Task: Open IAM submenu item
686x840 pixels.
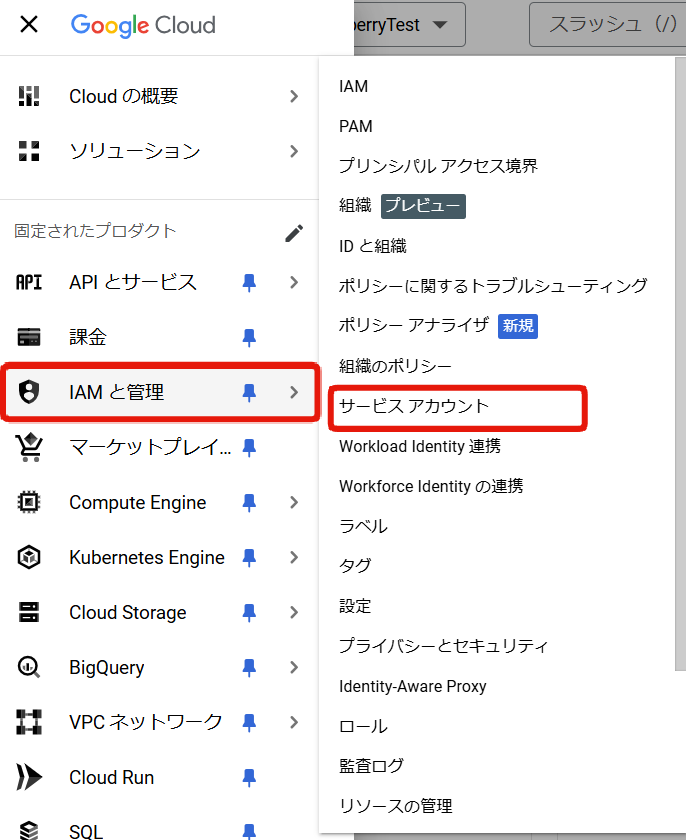Action: pyautogui.click(x=353, y=86)
